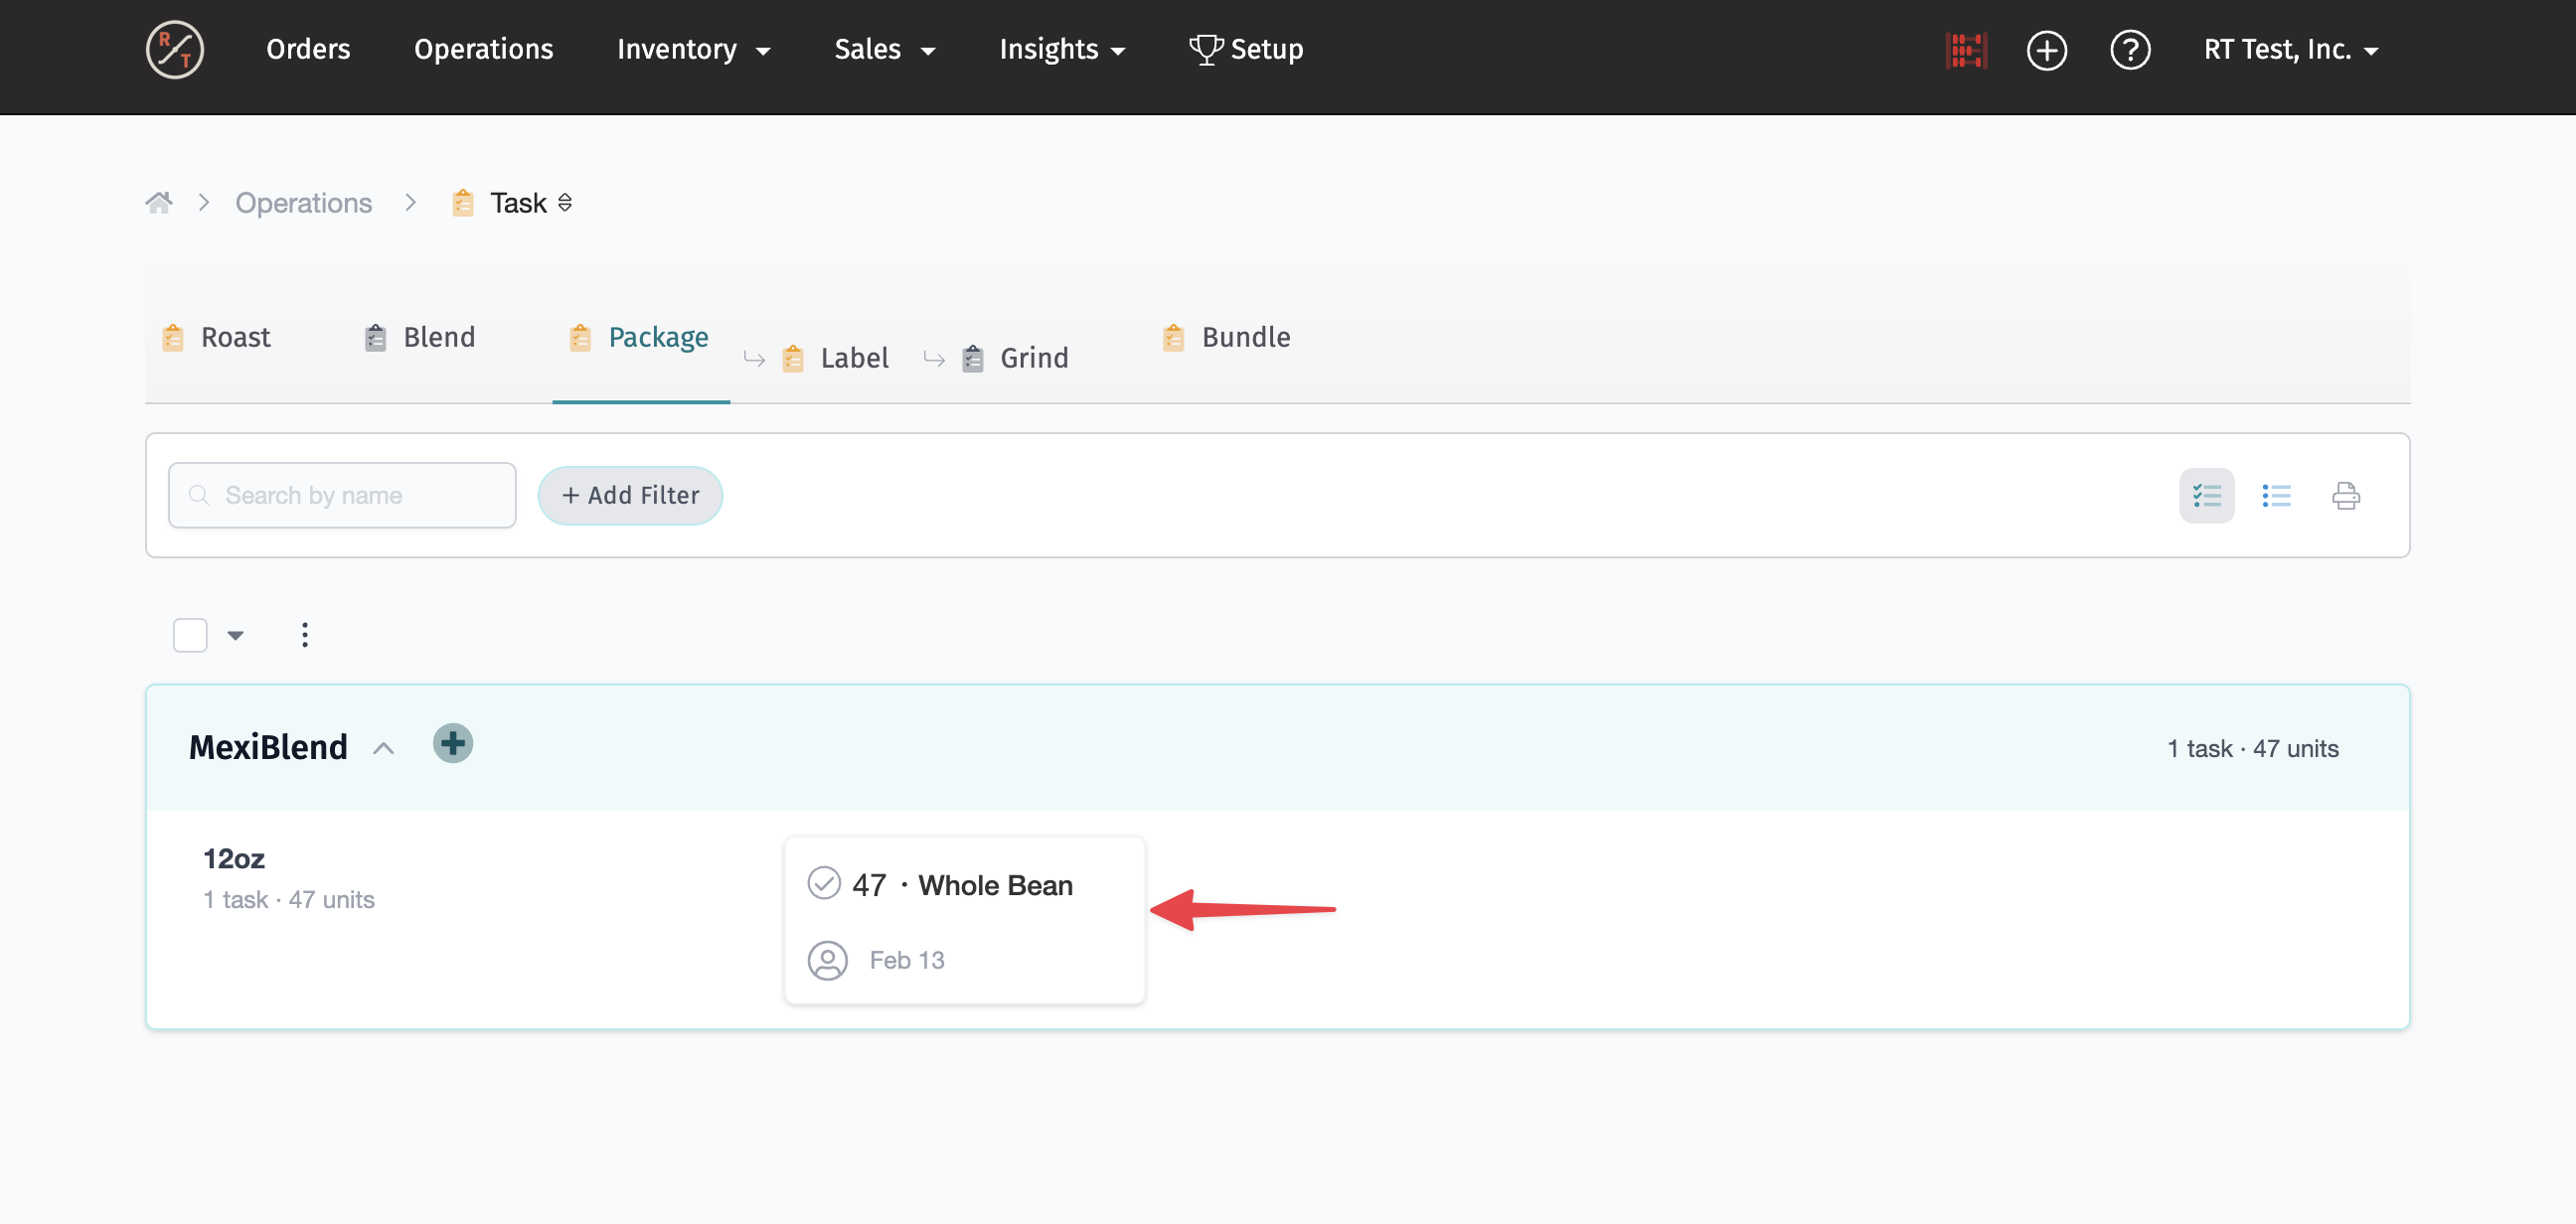
Task: Click the Add Filter button
Action: pos(630,495)
